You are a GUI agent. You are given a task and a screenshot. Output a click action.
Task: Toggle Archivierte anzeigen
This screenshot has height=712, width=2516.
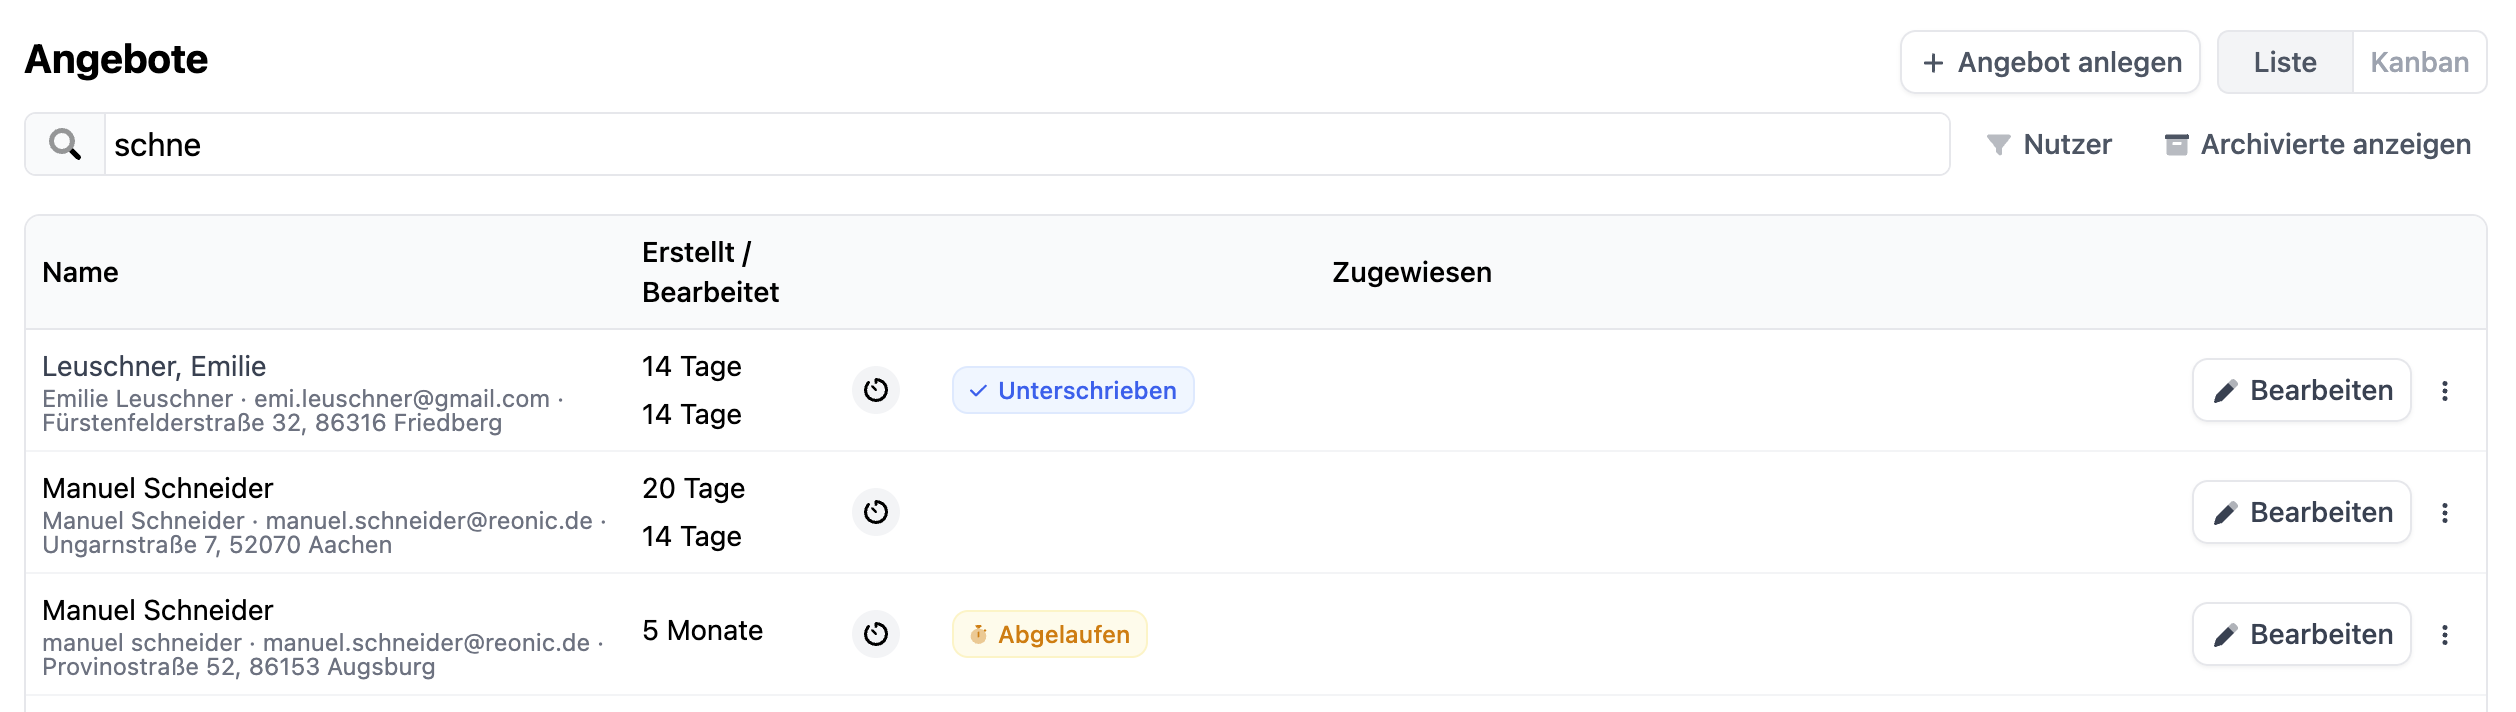pos(2317,145)
